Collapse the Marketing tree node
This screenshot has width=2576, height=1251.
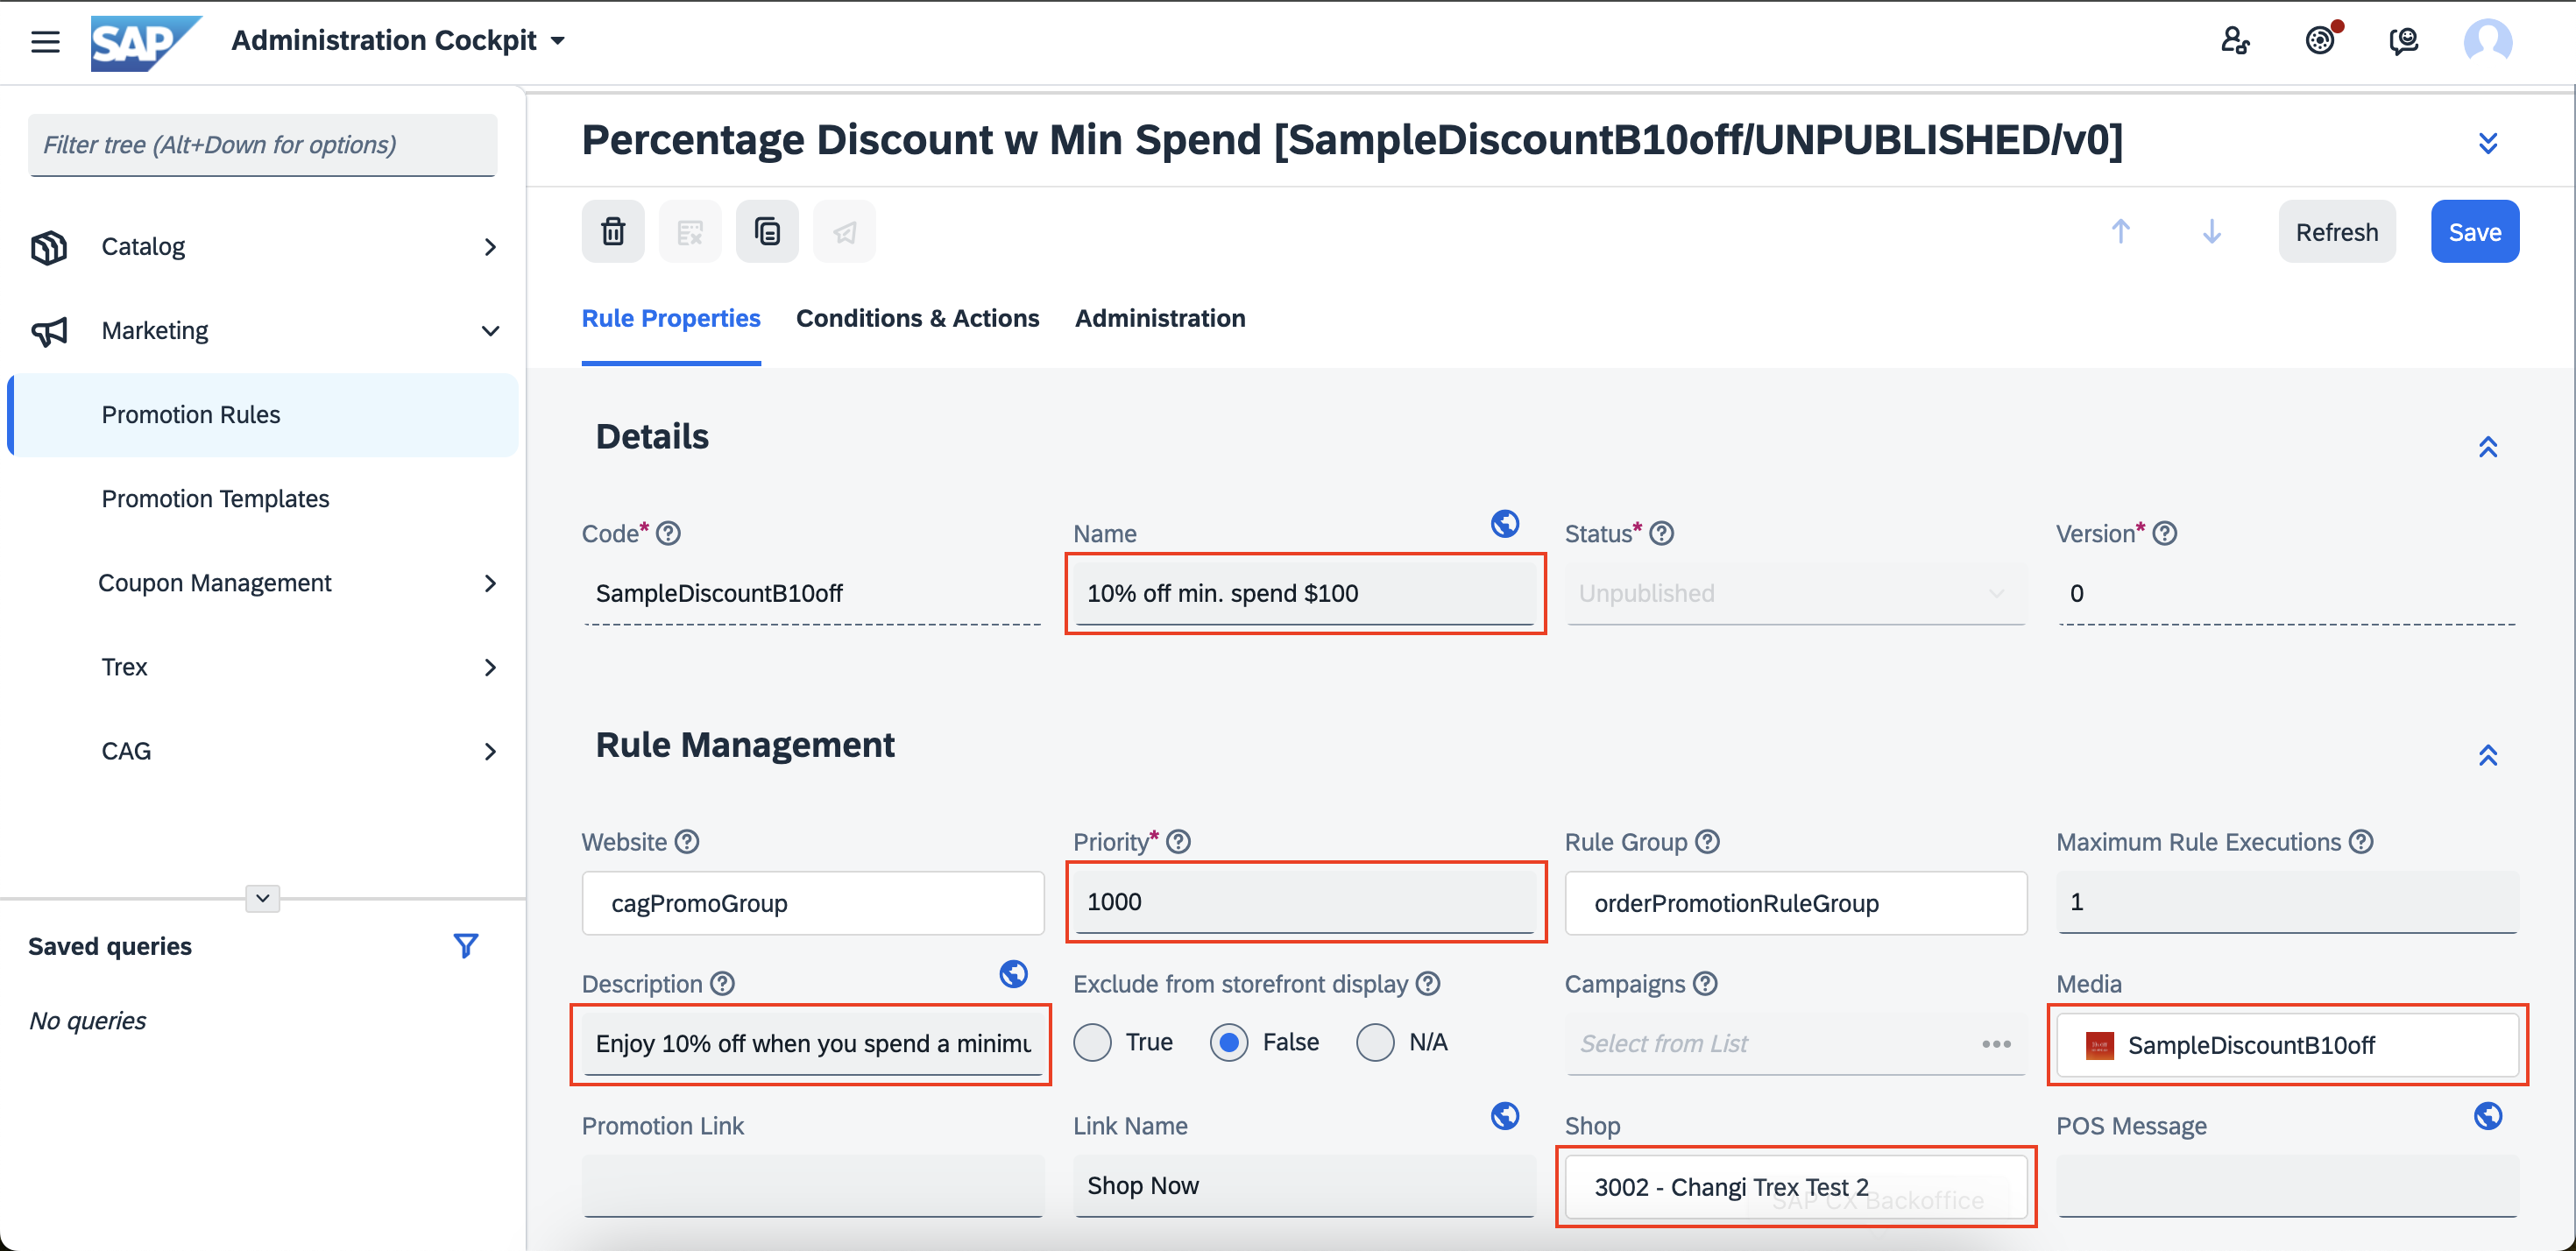[490, 331]
